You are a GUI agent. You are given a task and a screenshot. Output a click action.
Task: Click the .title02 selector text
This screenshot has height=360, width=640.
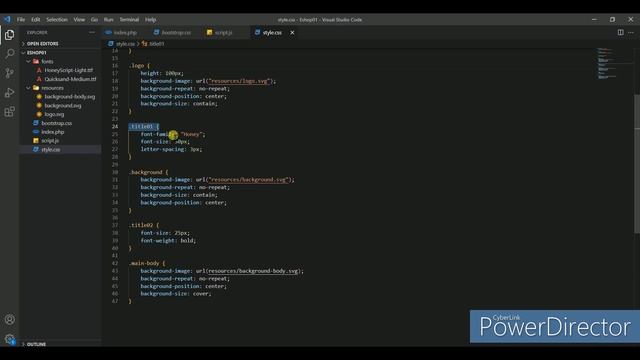(x=141, y=225)
